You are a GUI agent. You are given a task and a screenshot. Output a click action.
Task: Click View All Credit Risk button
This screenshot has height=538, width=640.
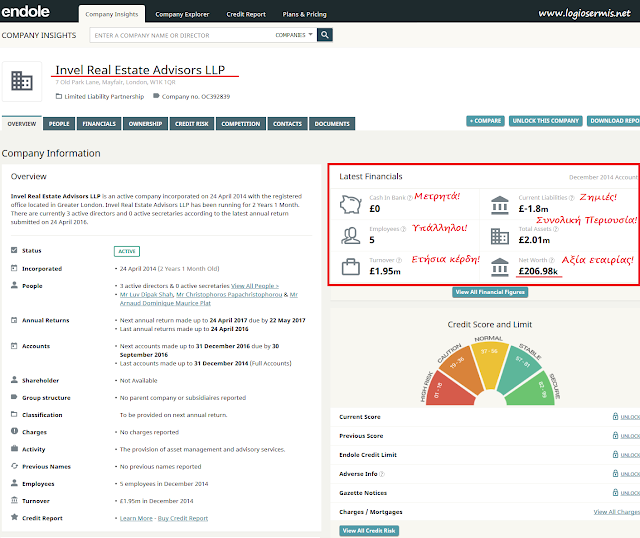[x=369, y=531]
